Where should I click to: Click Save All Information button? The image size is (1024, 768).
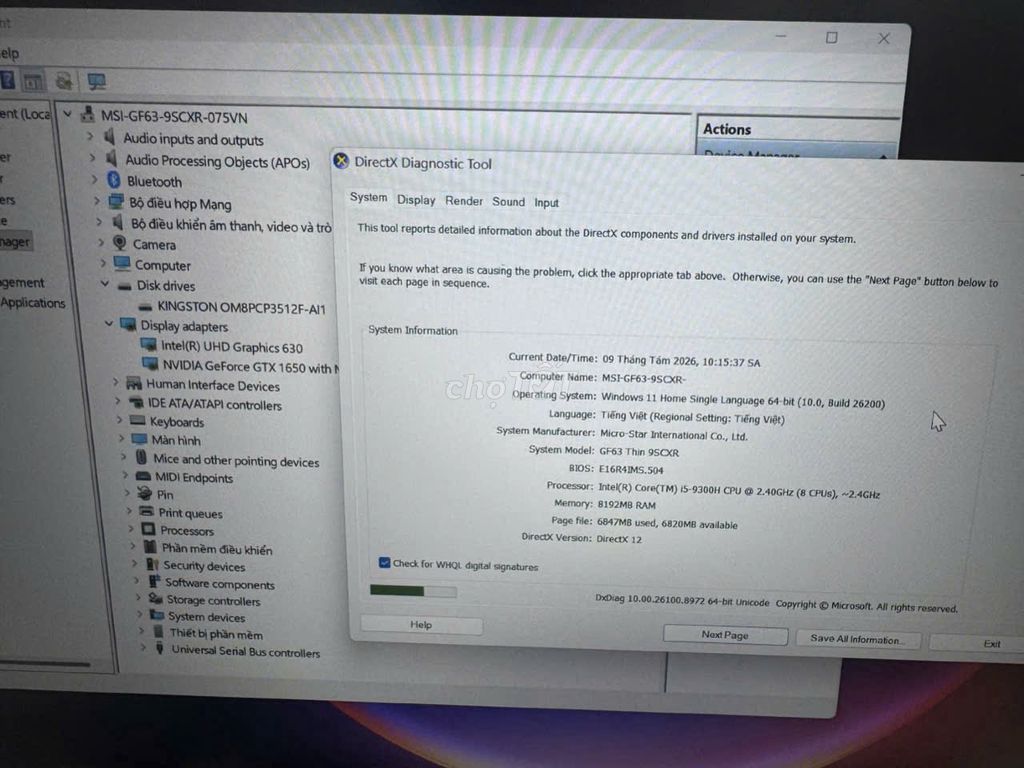tap(858, 639)
